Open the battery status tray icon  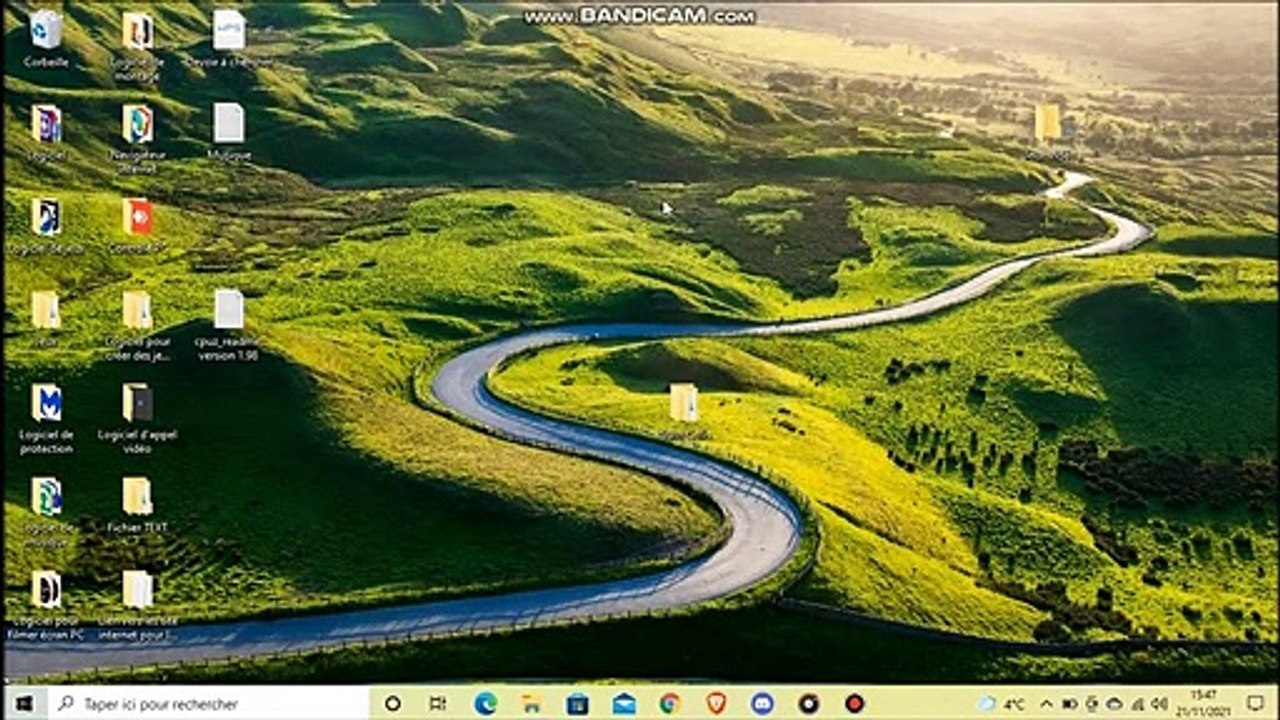[x=1069, y=704]
